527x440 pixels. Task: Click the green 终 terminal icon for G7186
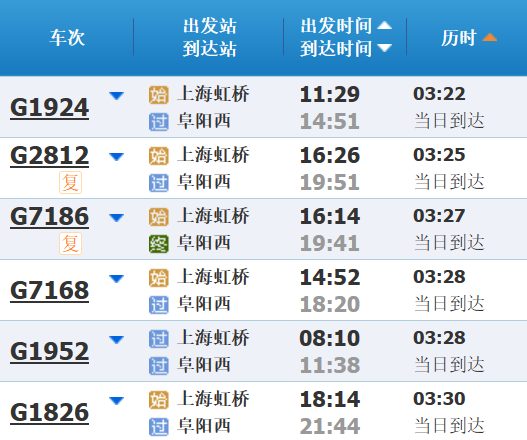pyautogui.click(x=159, y=244)
